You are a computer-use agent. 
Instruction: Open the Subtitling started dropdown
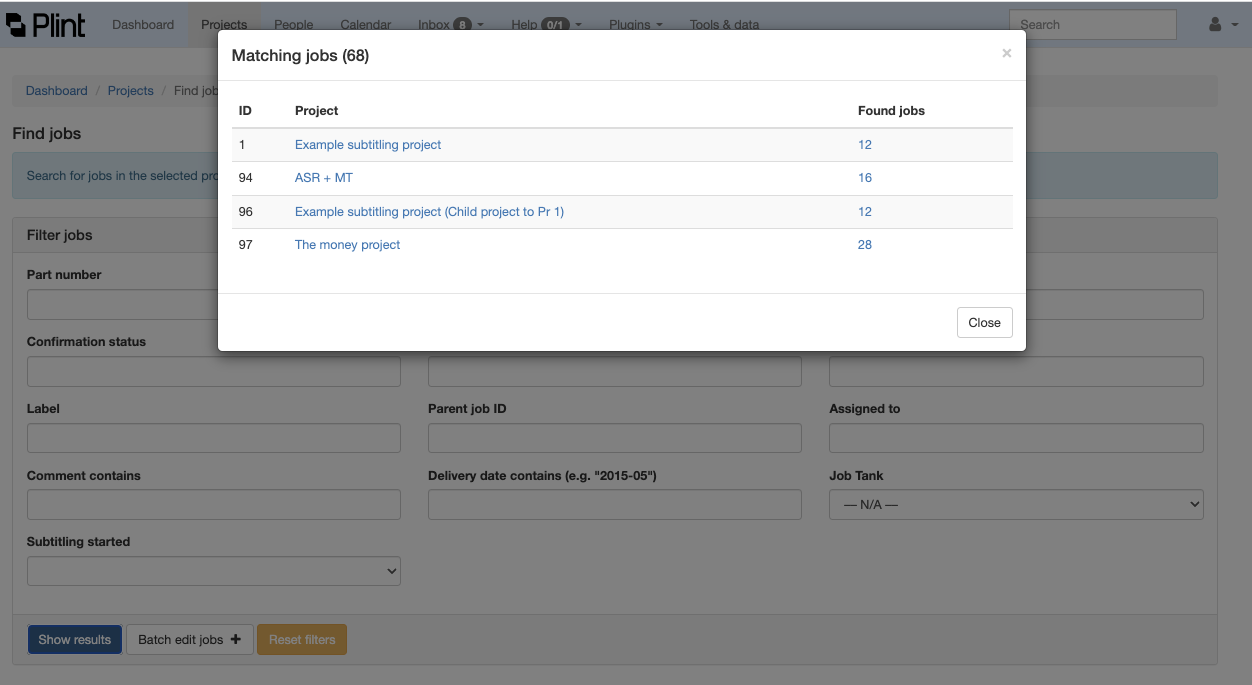tap(214, 571)
